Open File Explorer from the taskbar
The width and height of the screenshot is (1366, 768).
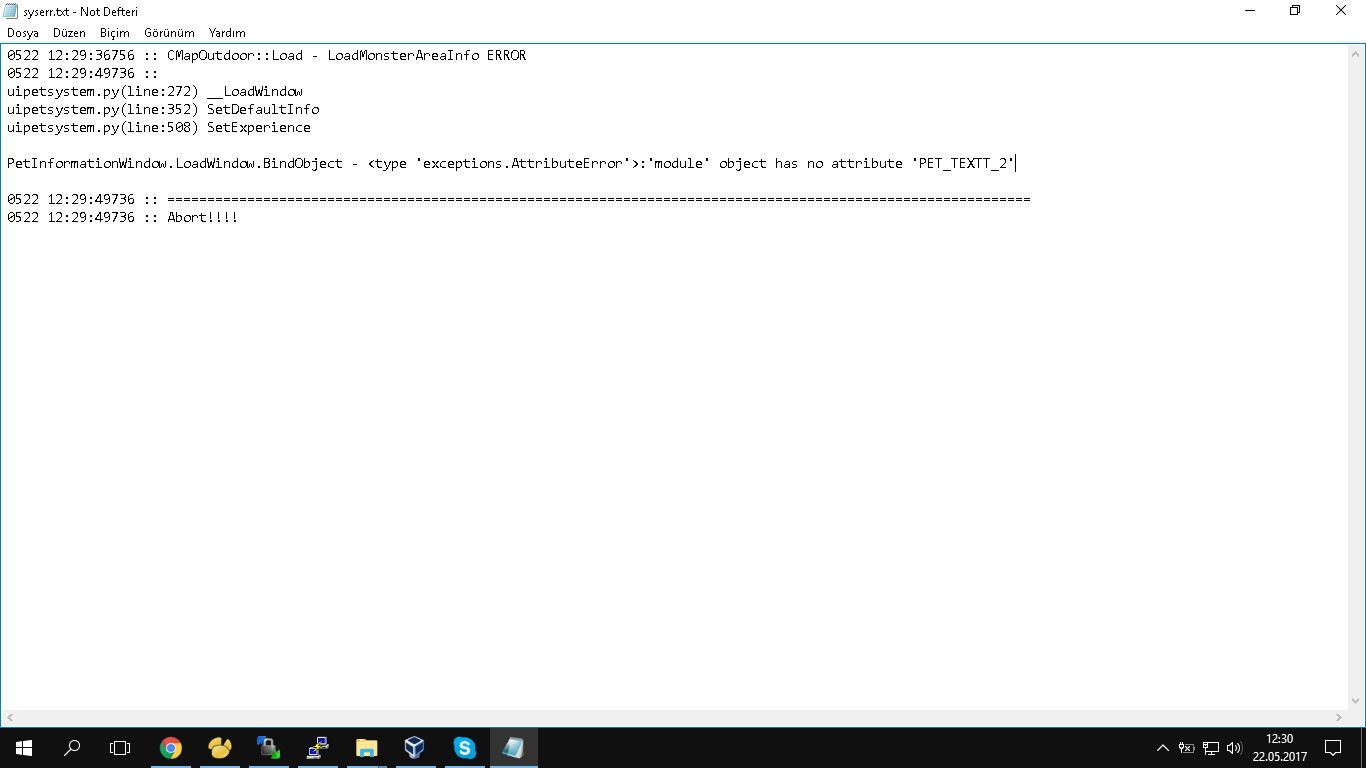367,747
